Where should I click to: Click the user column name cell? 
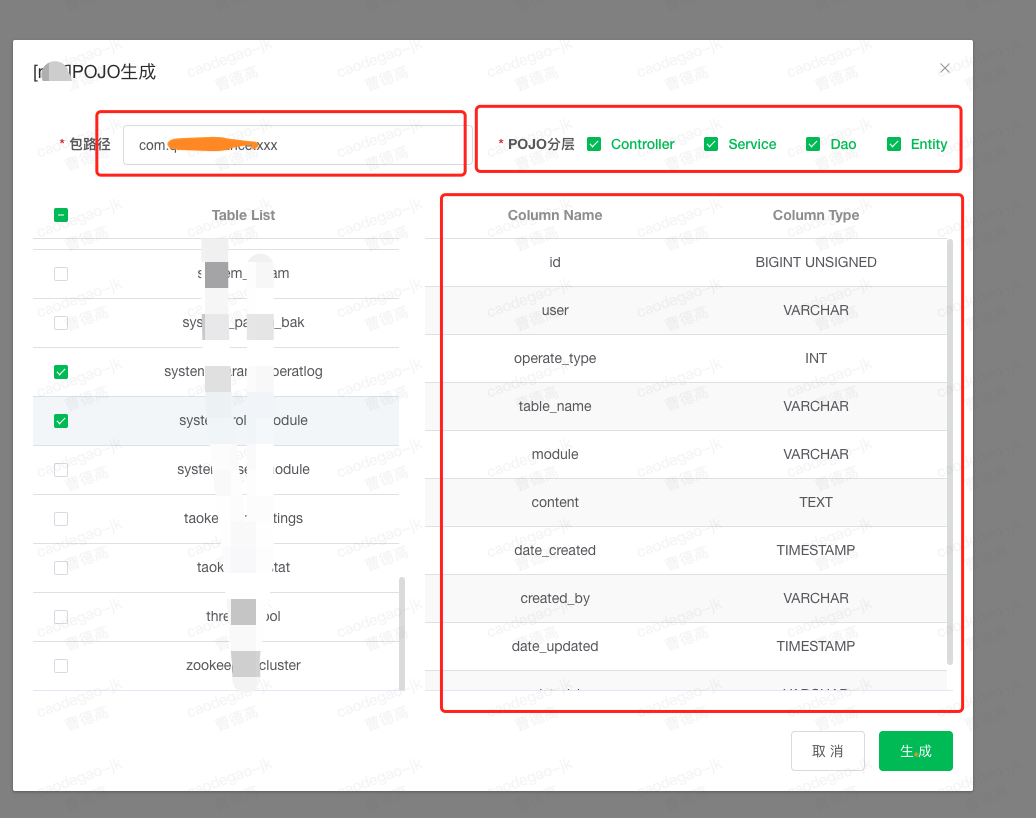pyautogui.click(x=554, y=311)
